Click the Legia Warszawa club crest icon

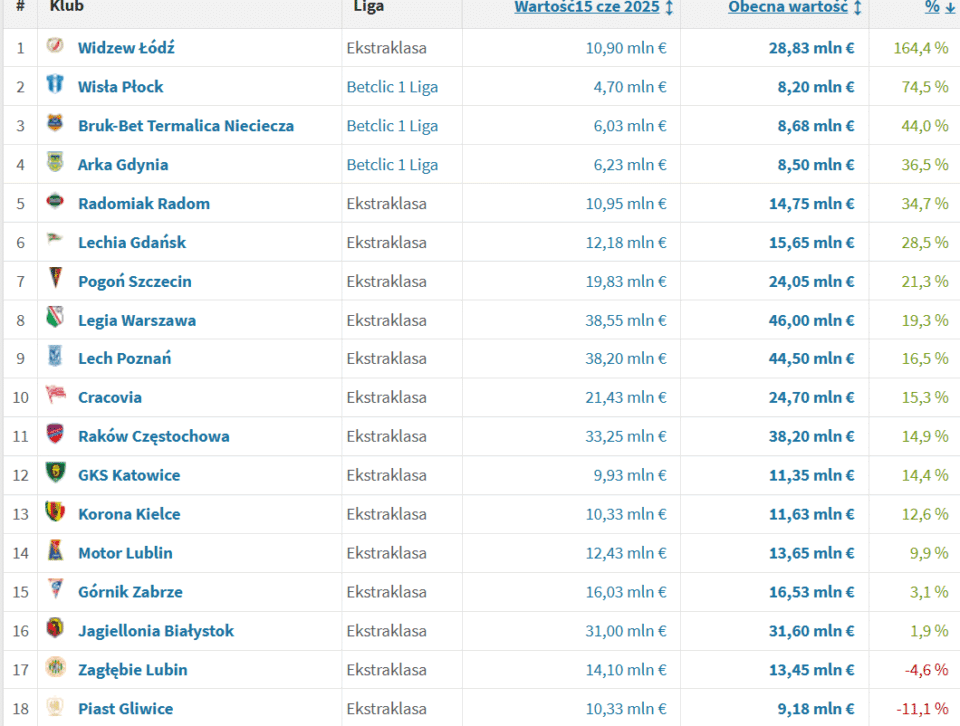tap(55, 320)
